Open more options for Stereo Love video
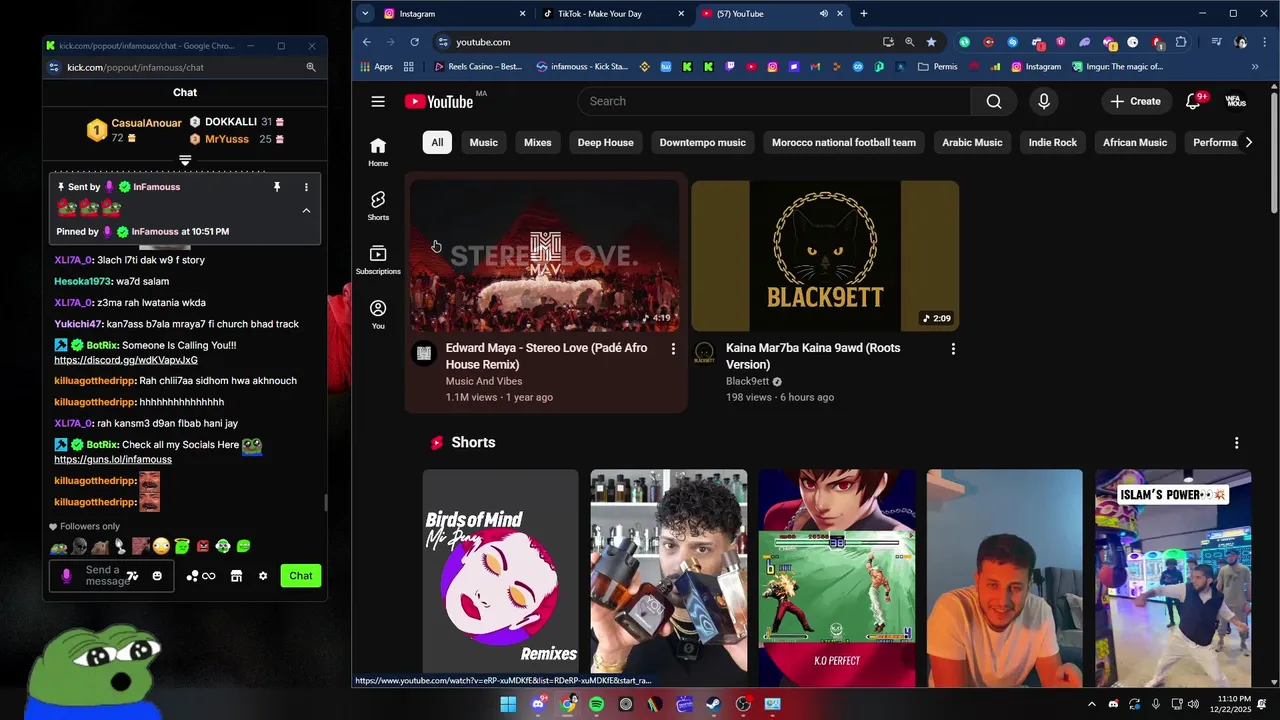 click(673, 349)
